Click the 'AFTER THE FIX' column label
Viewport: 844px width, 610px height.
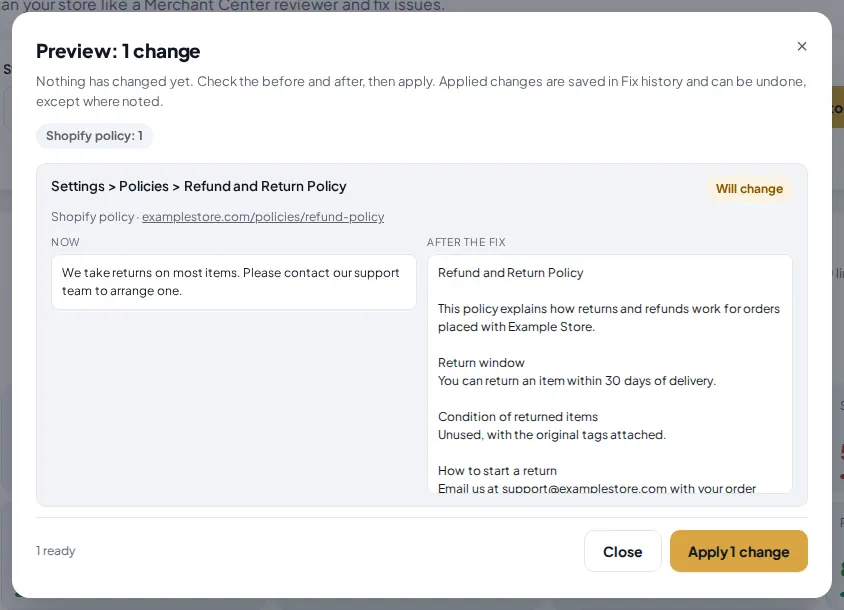coord(466,242)
